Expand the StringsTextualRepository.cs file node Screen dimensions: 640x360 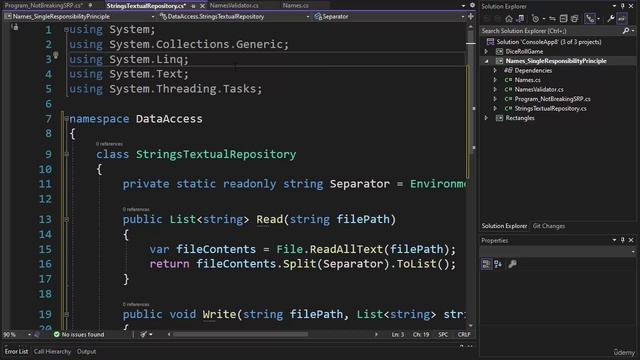[495, 109]
